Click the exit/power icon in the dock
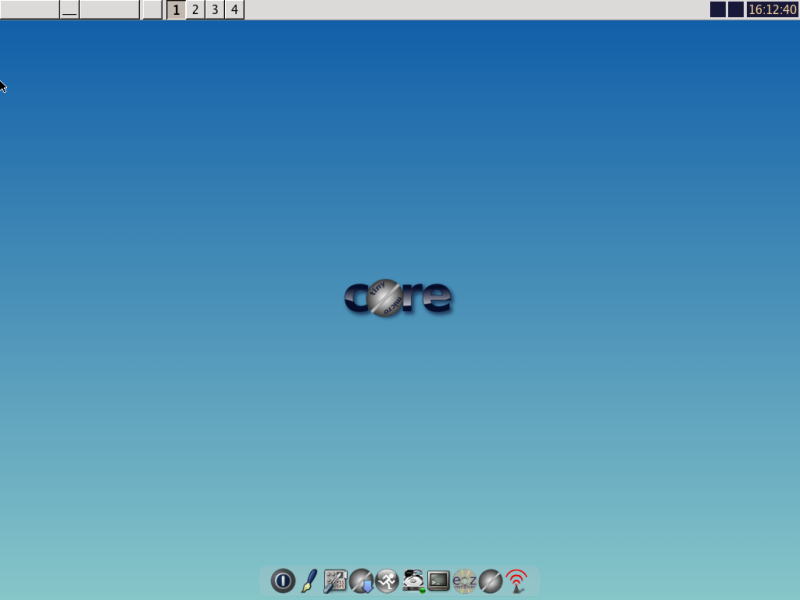This screenshot has width=800, height=600. [x=283, y=580]
